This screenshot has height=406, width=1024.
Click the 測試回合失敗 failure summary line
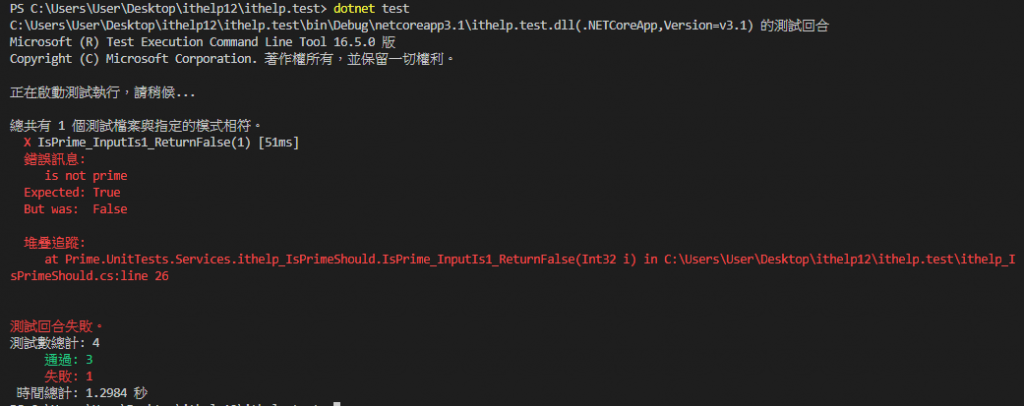(57, 326)
